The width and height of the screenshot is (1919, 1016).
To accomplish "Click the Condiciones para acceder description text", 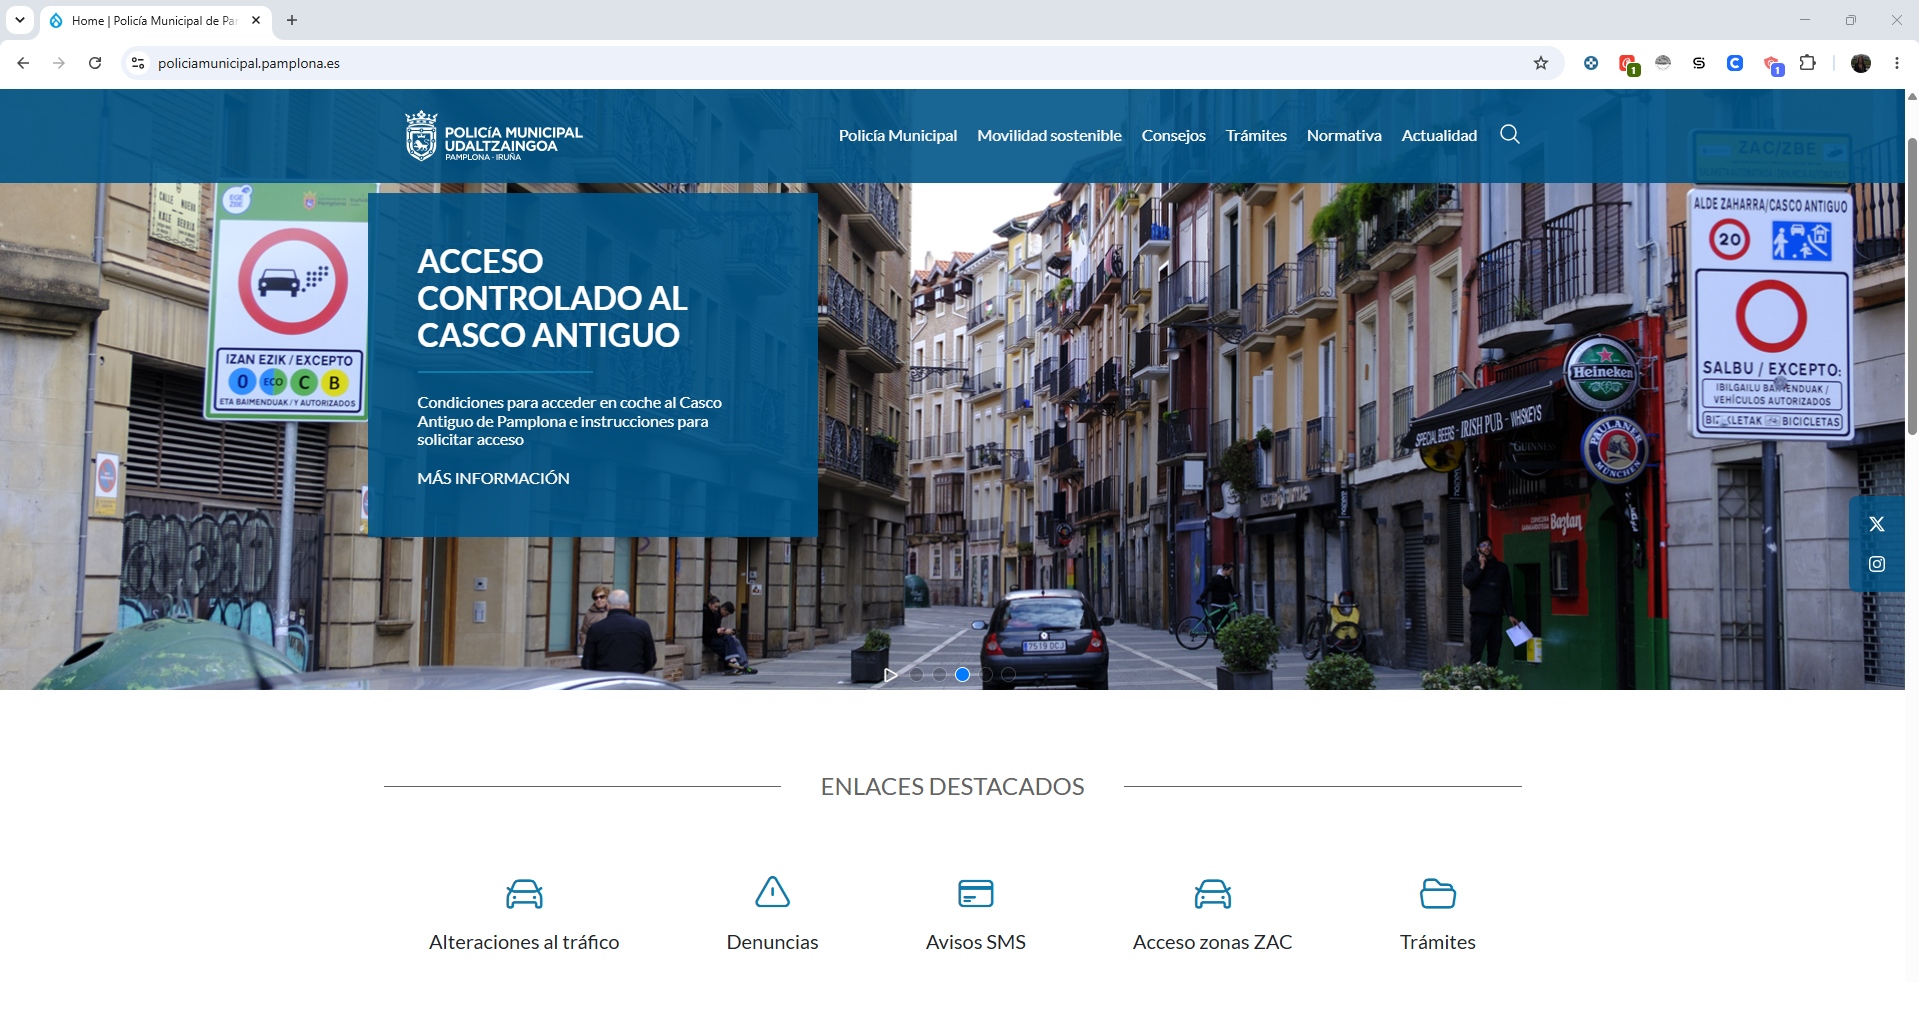I will click(x=569, y=421).
